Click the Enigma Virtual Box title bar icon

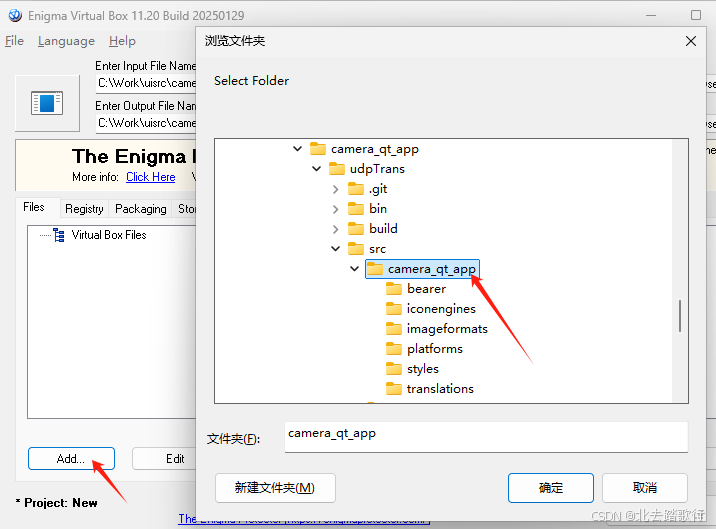pyautogui.click(x=15, y=15)
